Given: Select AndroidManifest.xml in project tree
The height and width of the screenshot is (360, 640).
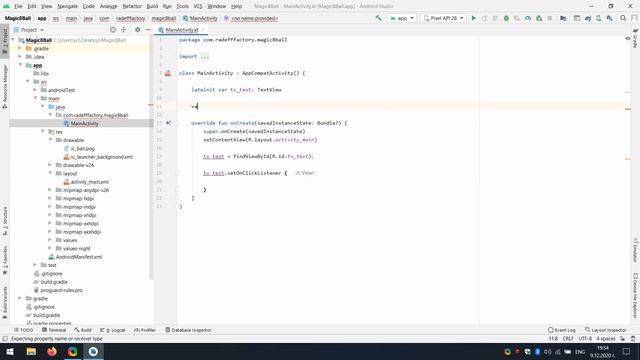Looking at the screenshot, I should [x=79, y=257].
